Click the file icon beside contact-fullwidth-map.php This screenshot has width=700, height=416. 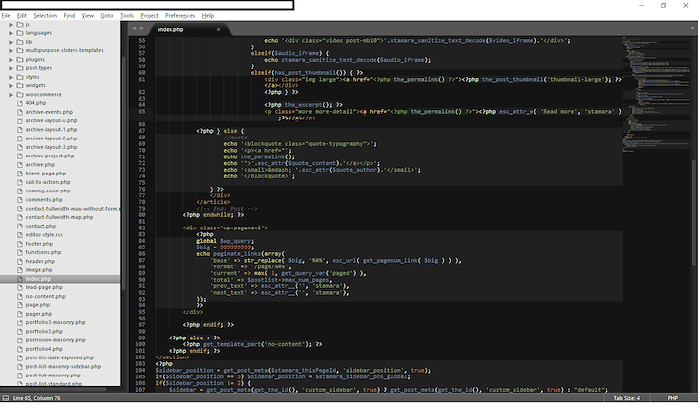[x=20, y=217]
